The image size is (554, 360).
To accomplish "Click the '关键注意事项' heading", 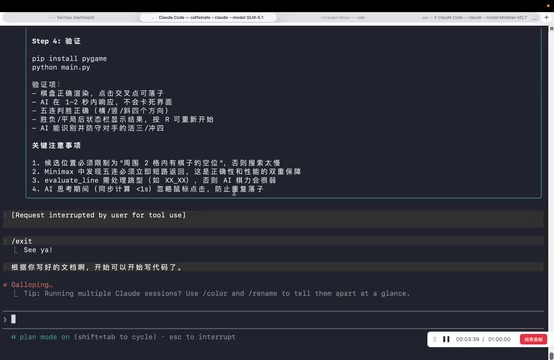I will point(56,145).
